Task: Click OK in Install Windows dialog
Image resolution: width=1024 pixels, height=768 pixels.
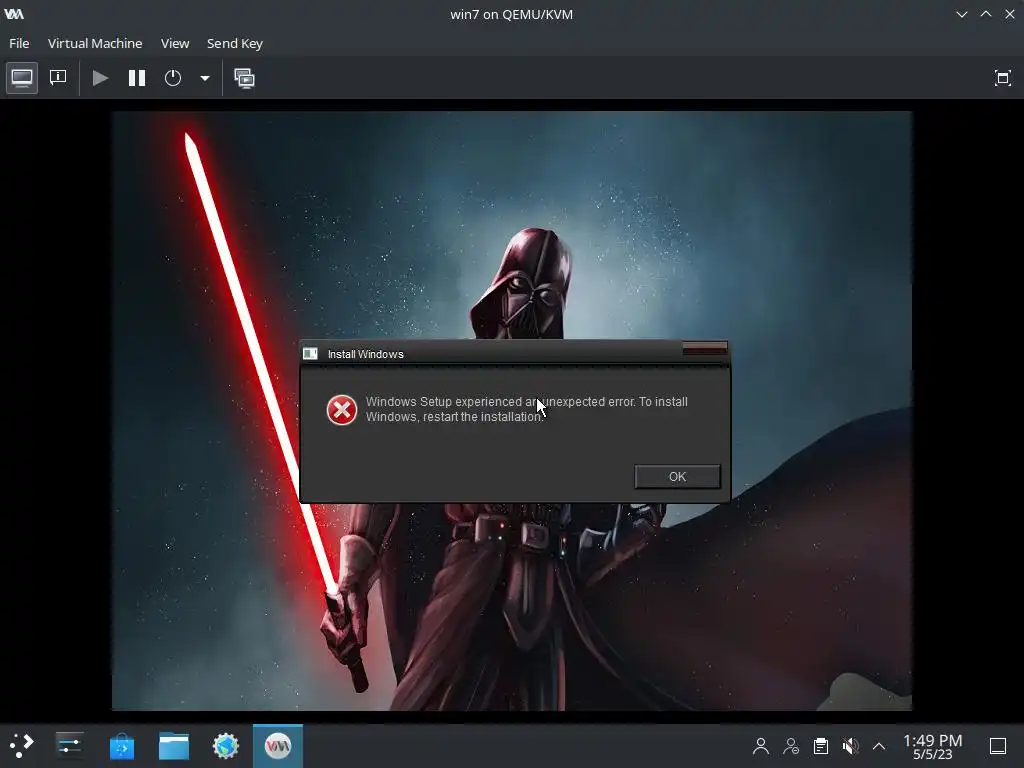Action: [x=677, y=477]
